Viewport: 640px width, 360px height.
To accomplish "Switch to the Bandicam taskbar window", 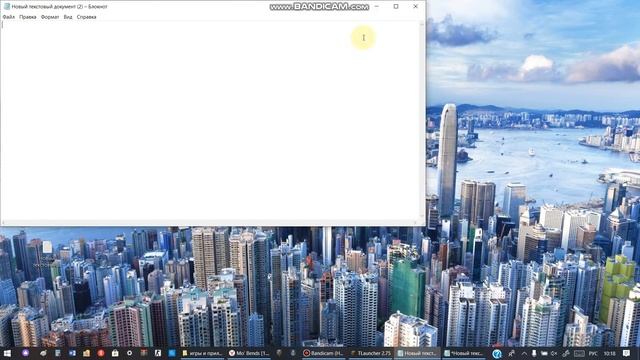I will click(x=323, y=353).
